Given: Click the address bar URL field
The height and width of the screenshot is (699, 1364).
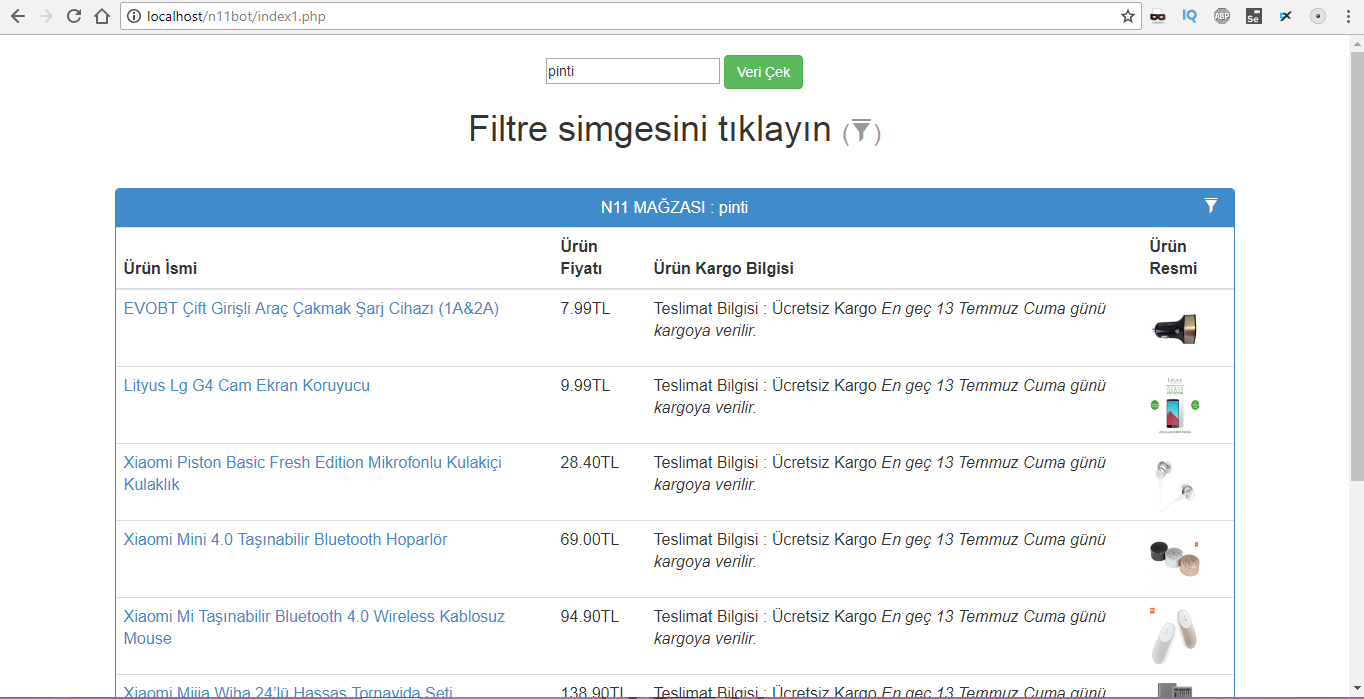Looking at the screenshot, I should click(630, 16).
